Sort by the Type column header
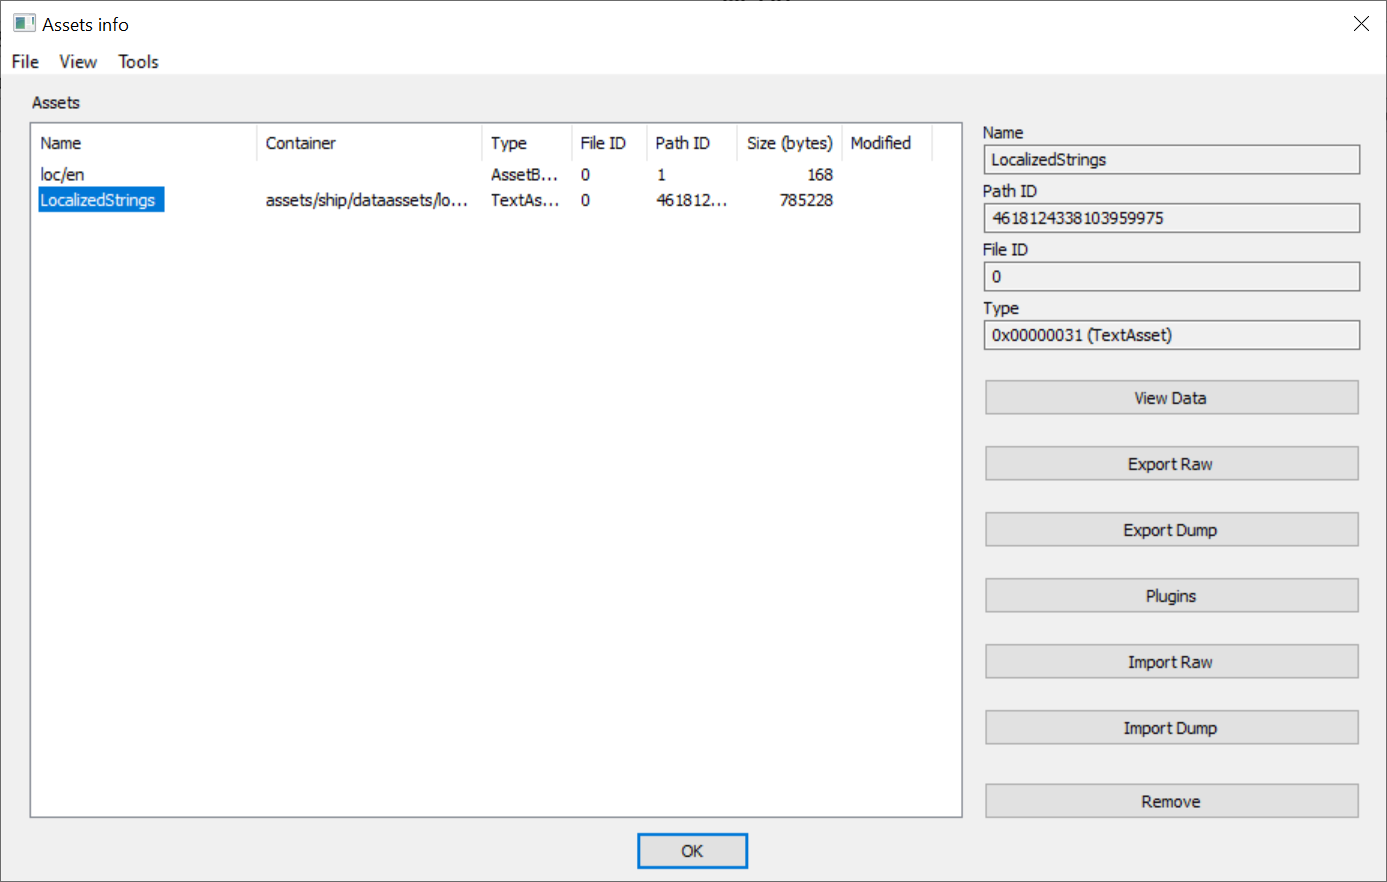 click(526, 143)
